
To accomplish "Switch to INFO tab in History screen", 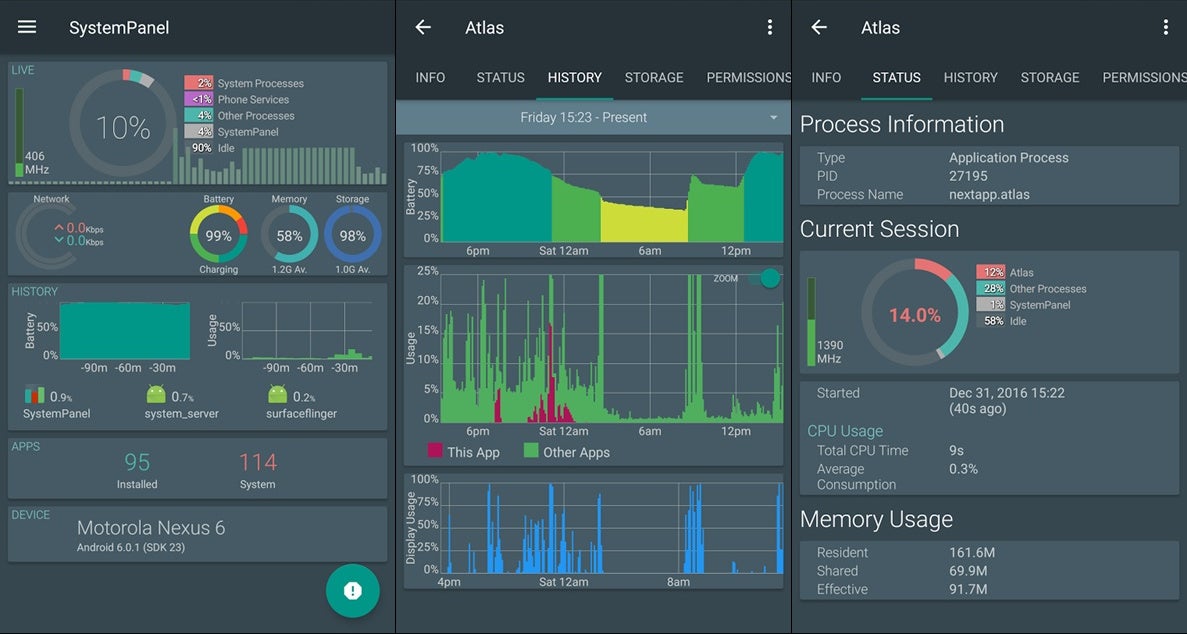I will click(430, 77).
